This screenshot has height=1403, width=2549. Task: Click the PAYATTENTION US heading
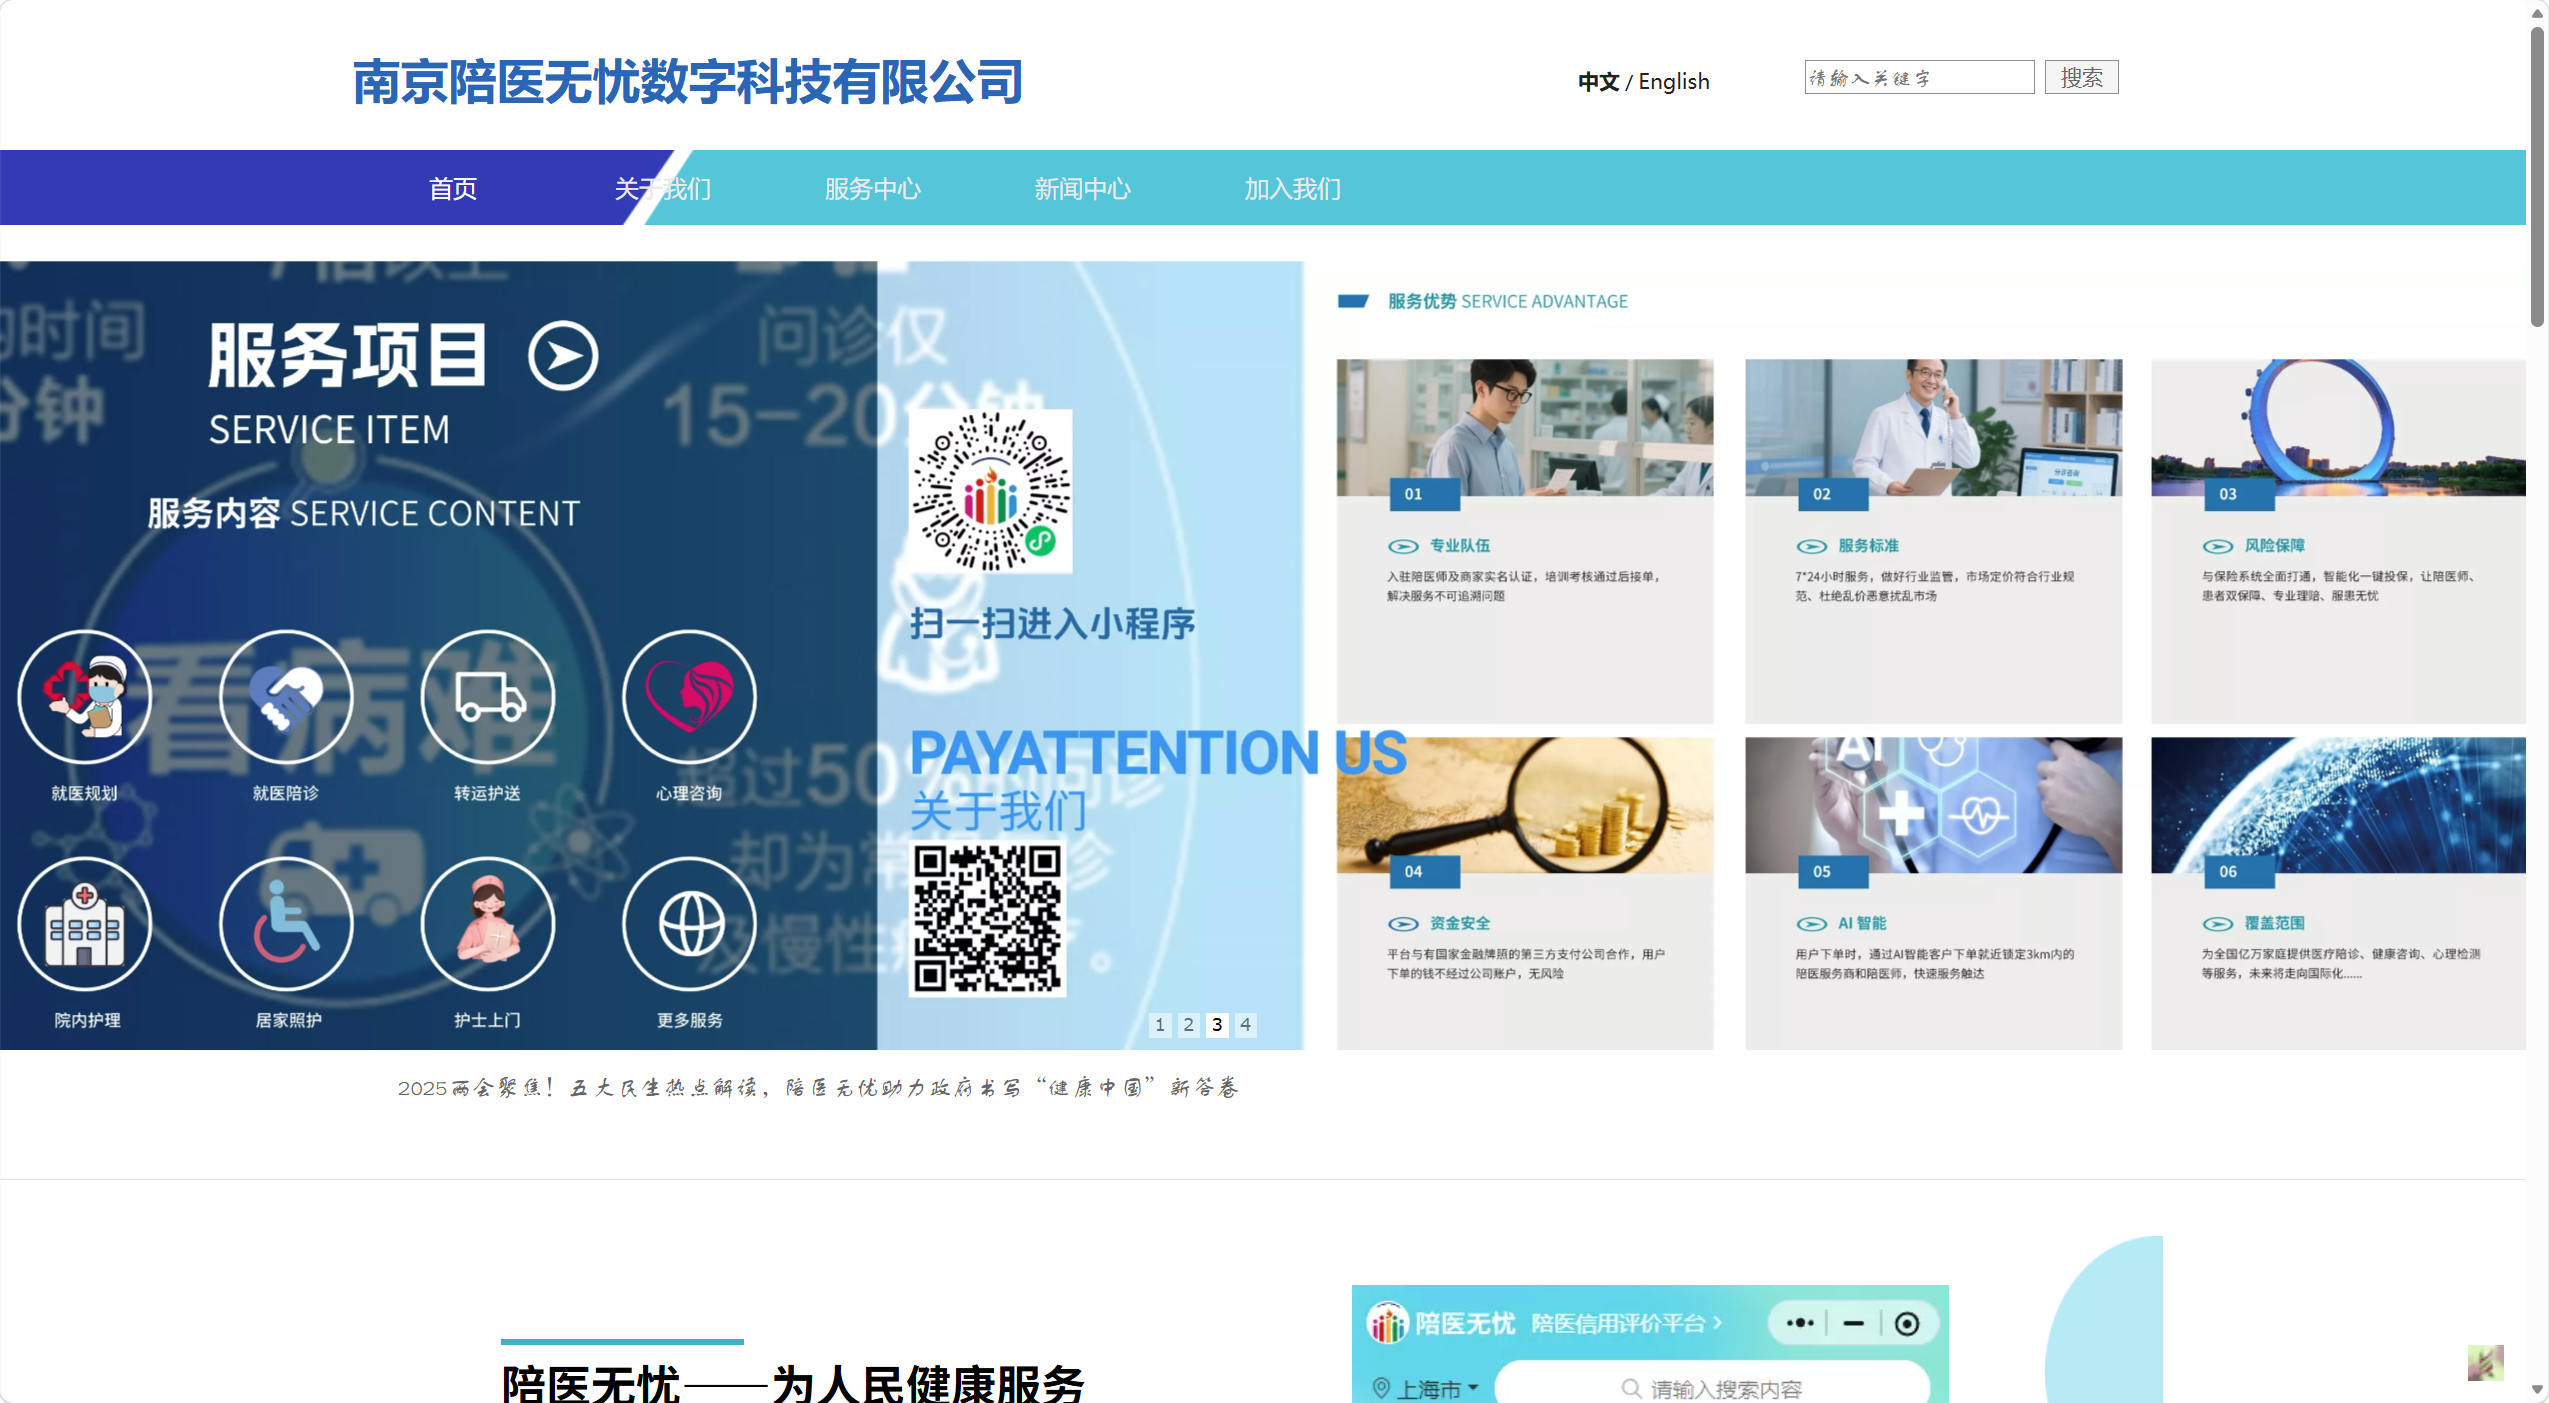1158,753
